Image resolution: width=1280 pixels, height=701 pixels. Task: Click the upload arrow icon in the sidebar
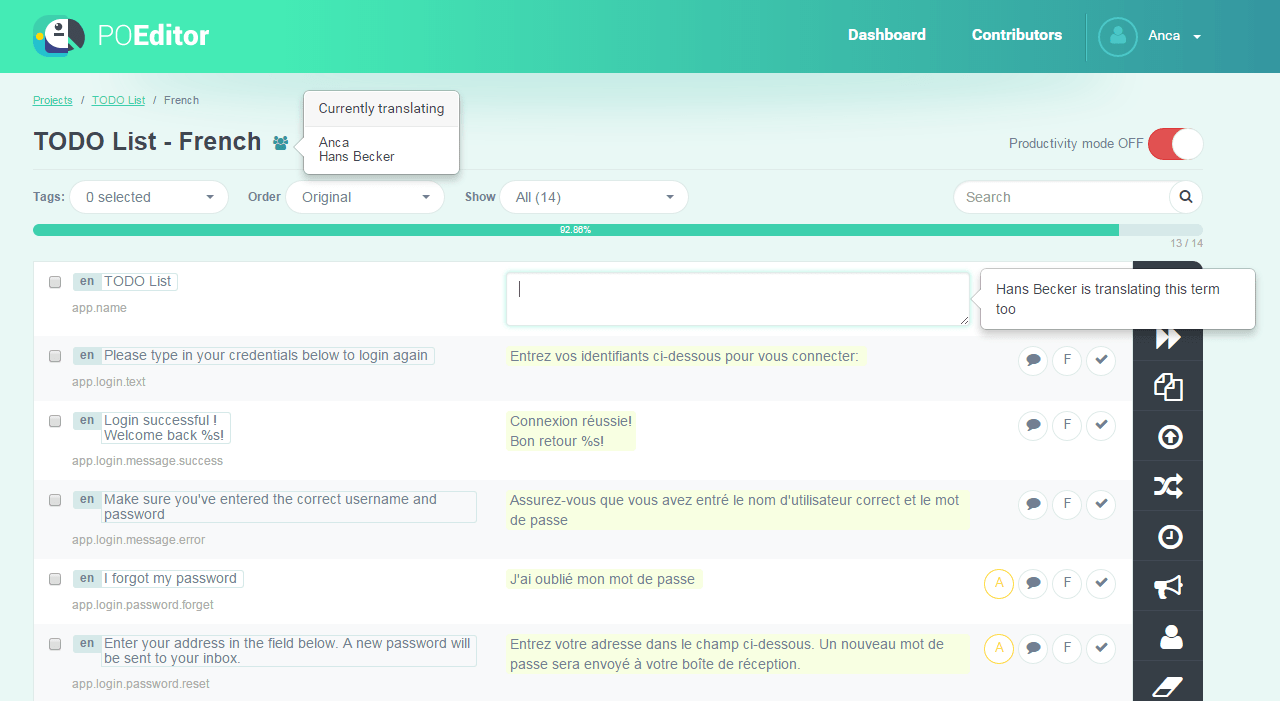tap(1167, 435)
